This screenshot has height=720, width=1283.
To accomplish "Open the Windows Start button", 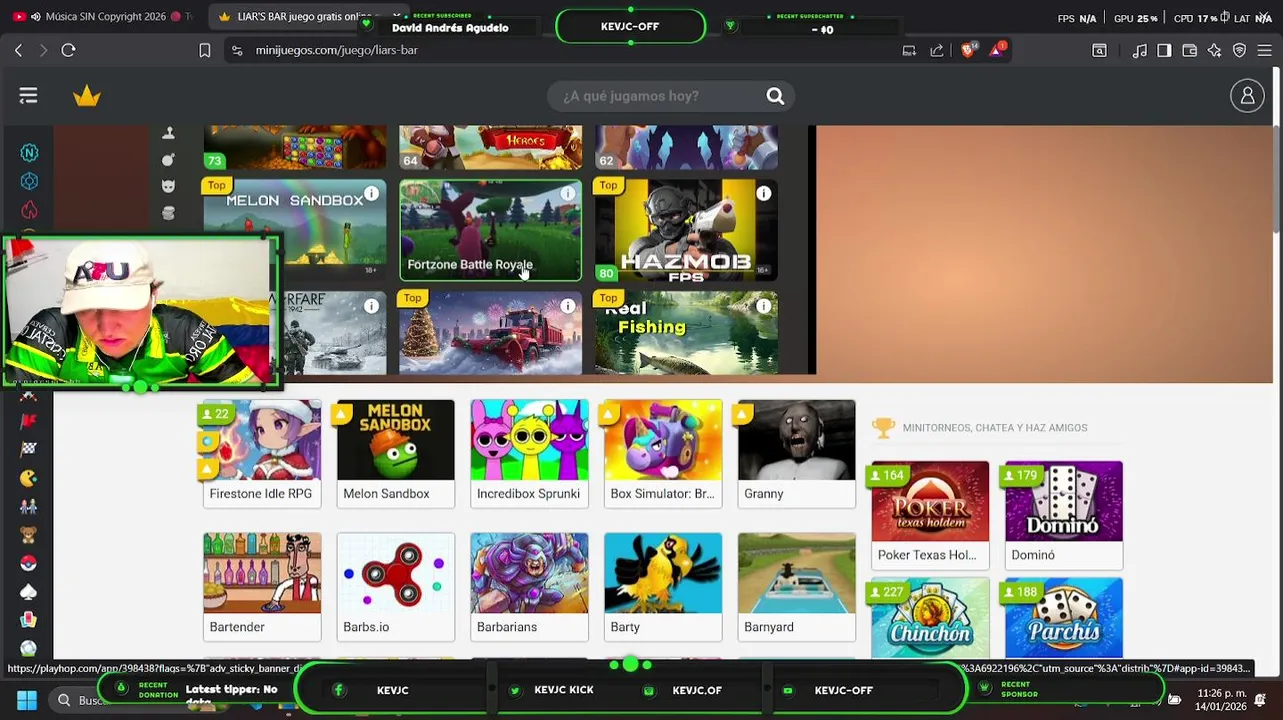I will click(27, 700).
